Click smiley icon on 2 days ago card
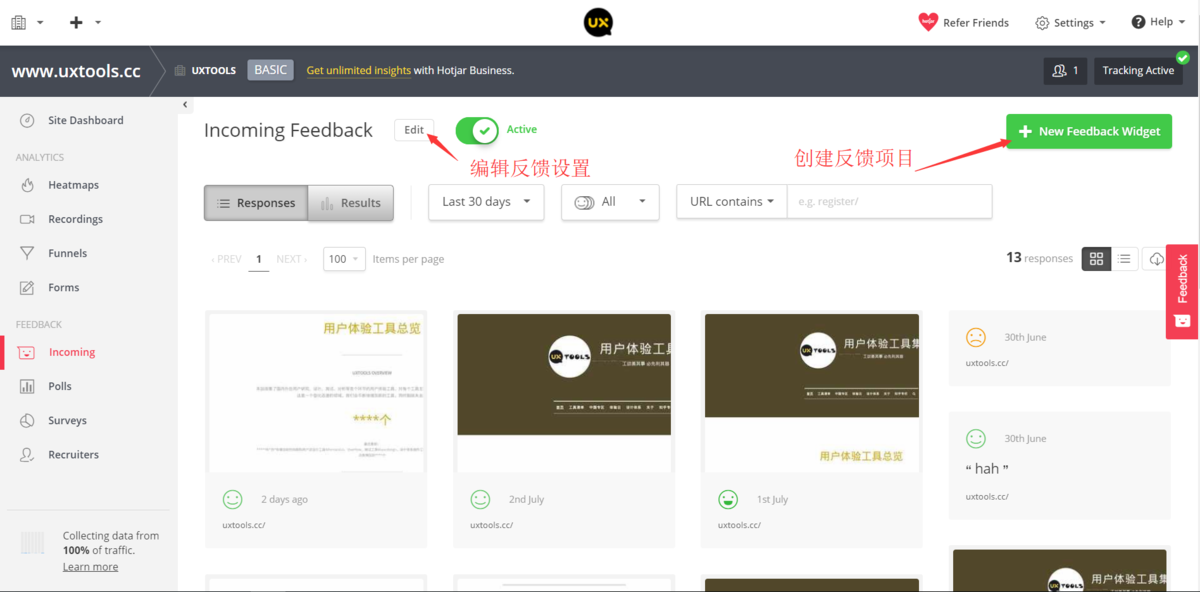Image resolution: width=1200 pixels, height=592 pixels. pyautogui.click(x=232, y=499)
